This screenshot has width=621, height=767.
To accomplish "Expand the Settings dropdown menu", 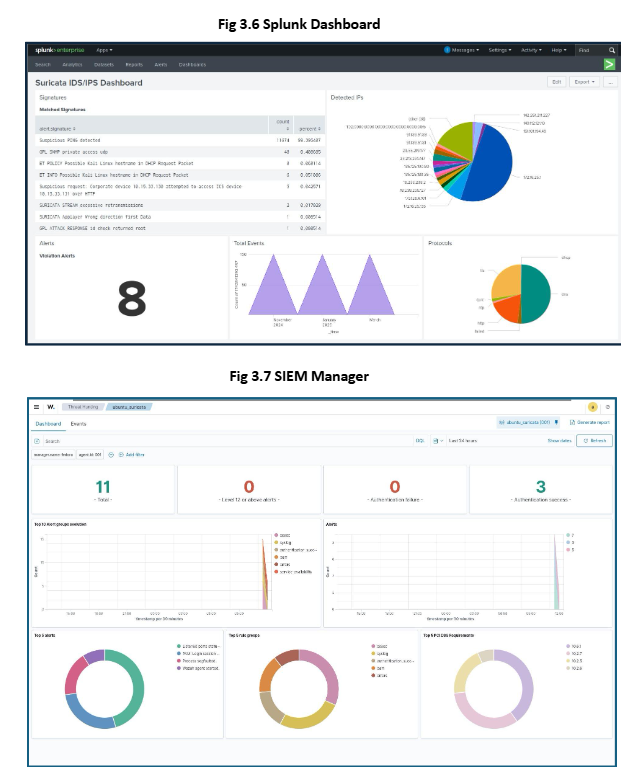I will (500, 49).
